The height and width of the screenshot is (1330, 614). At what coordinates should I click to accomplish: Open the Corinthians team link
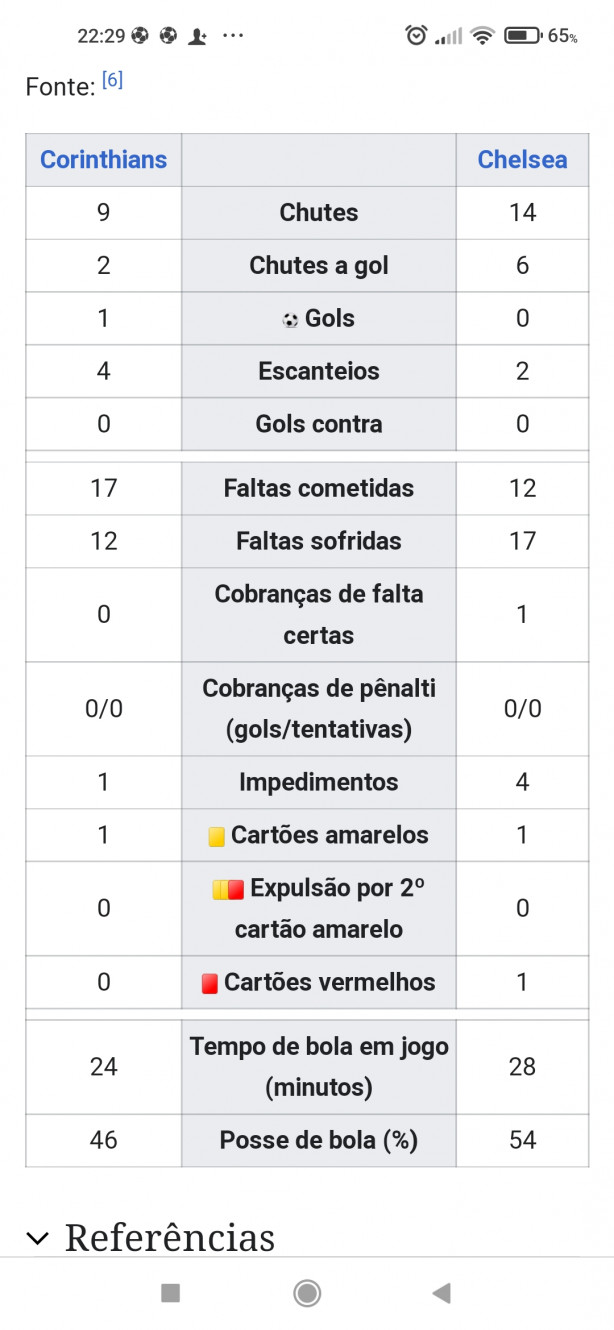[103, 160]
